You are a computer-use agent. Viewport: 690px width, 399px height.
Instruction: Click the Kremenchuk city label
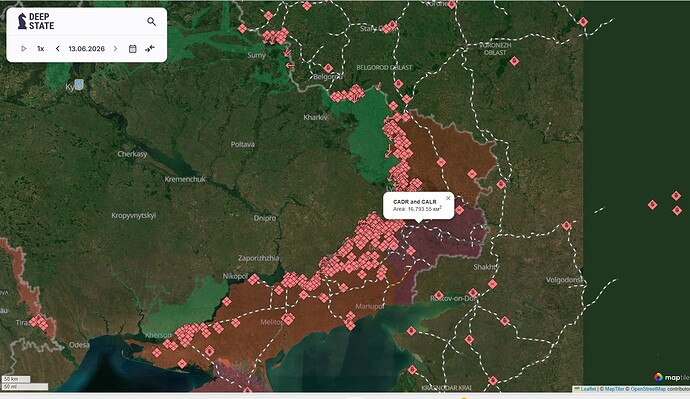tap(185, 179)
